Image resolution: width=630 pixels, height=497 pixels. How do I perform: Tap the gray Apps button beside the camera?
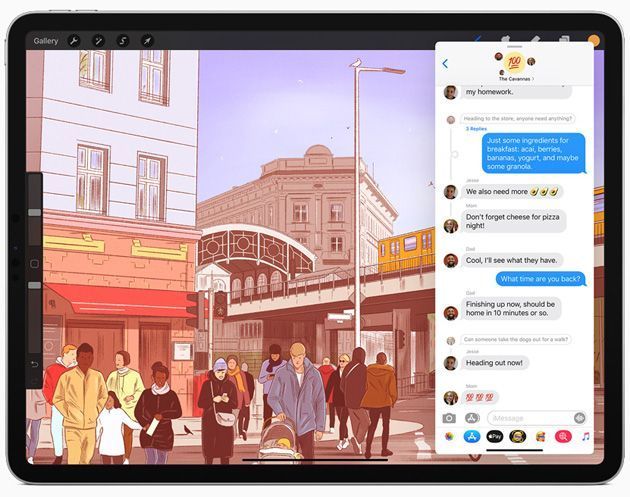(x=471, y=418)
